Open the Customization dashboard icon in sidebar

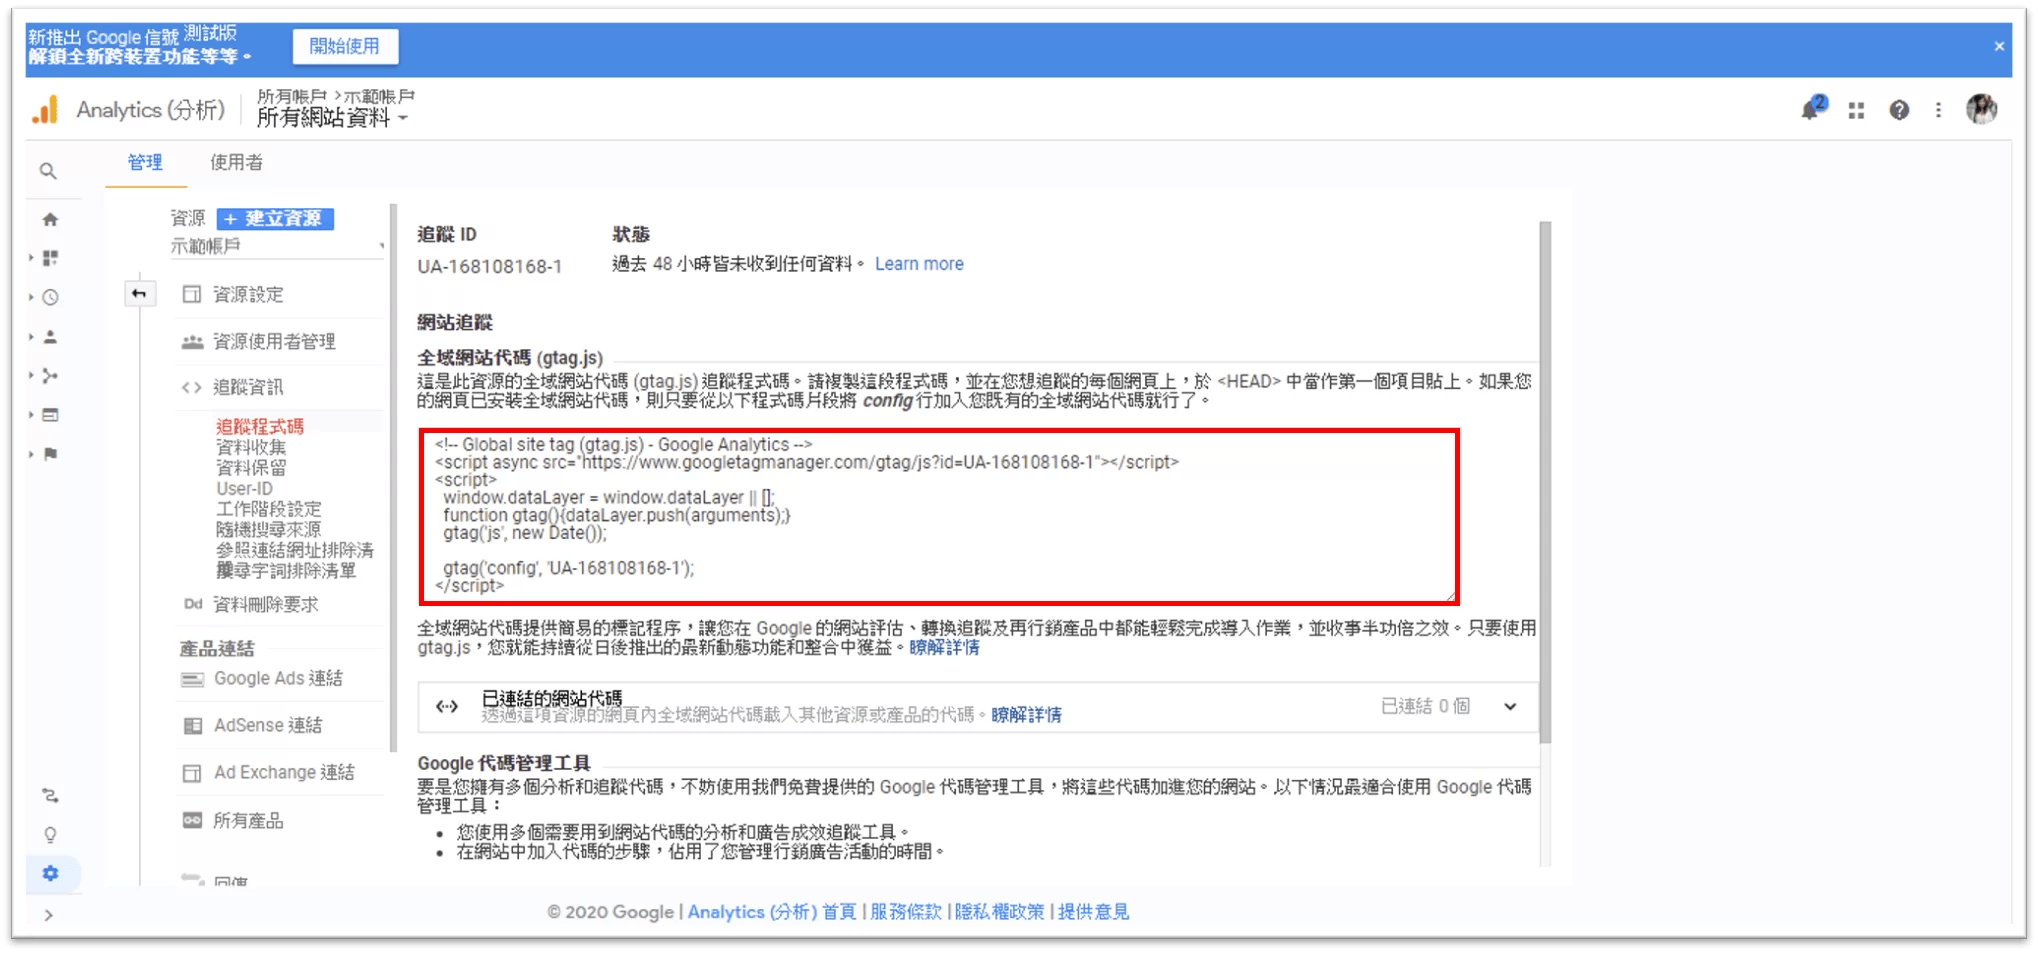pos(51,258)
